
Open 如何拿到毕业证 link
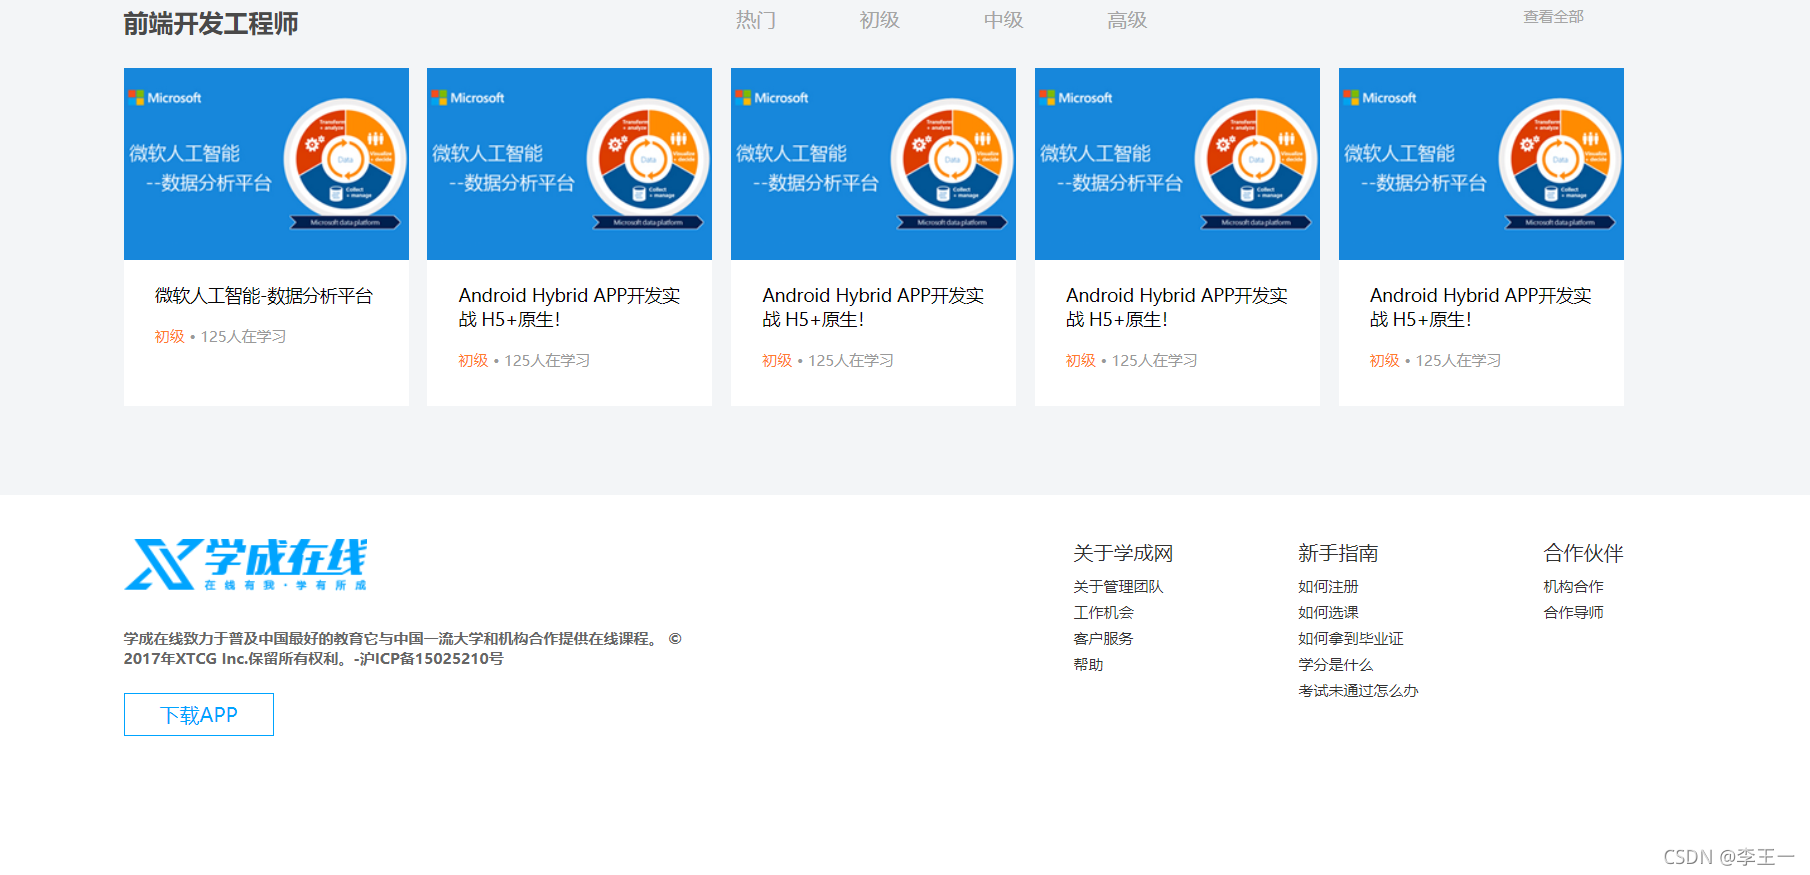pyautogui.click(x=1351, y=639)
